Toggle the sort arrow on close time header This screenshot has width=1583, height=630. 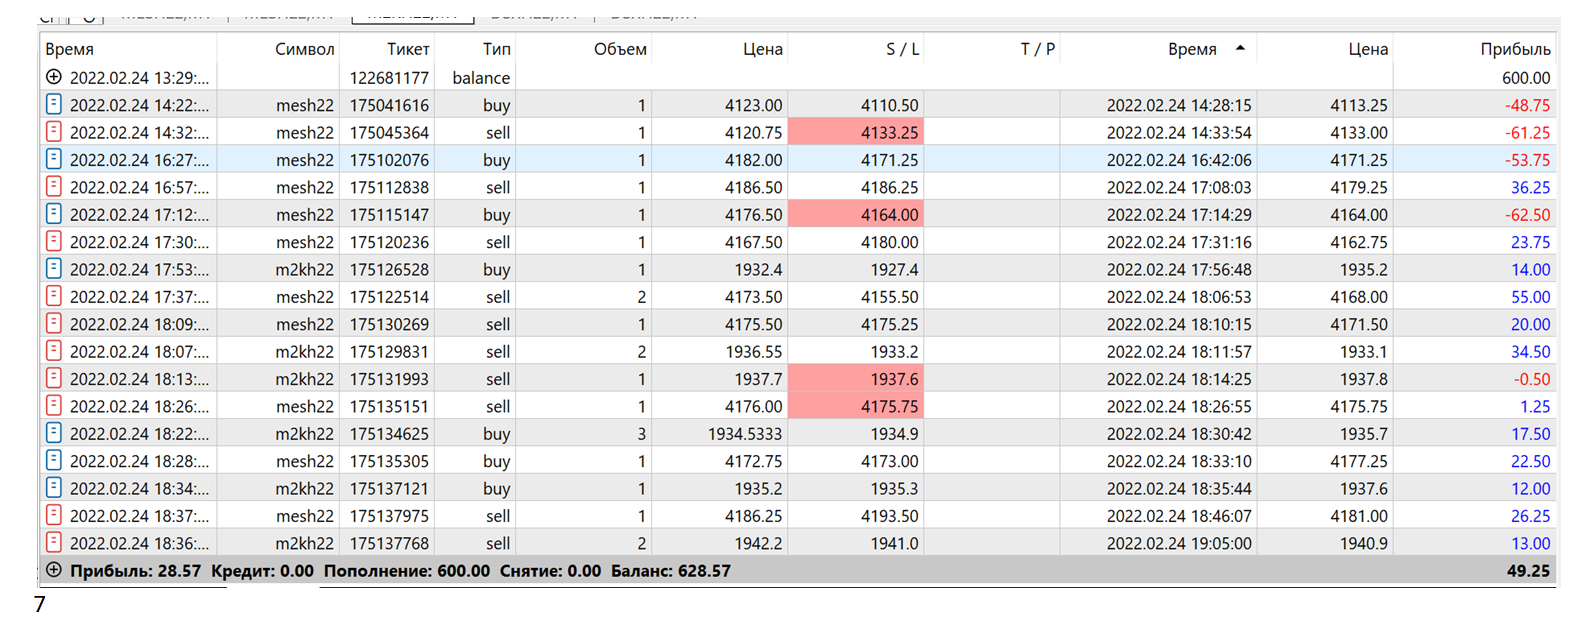(x=1240, y=48)
